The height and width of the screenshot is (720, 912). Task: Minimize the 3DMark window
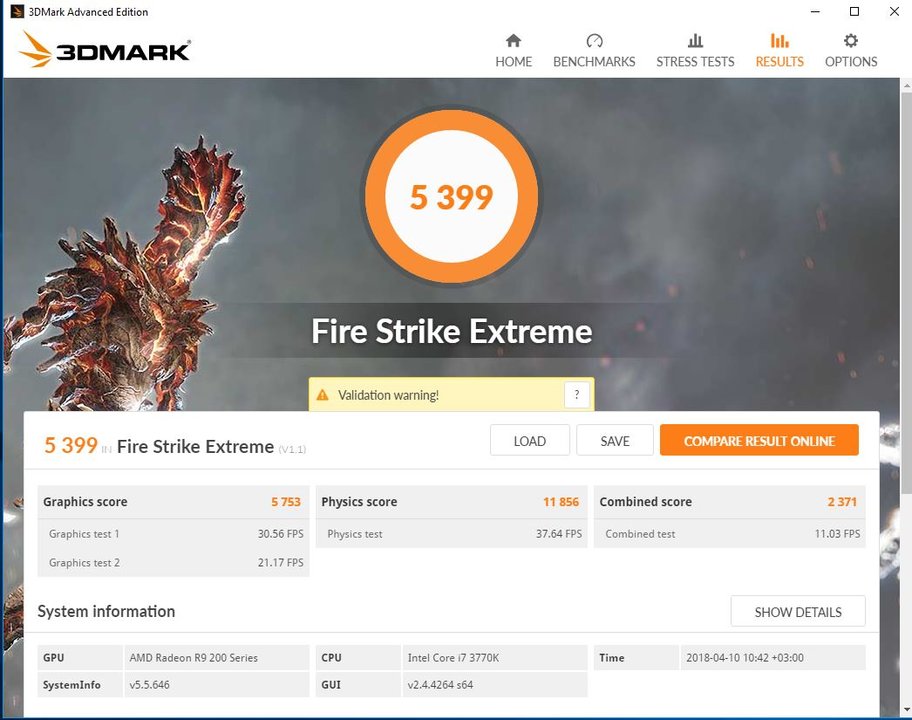815,12
